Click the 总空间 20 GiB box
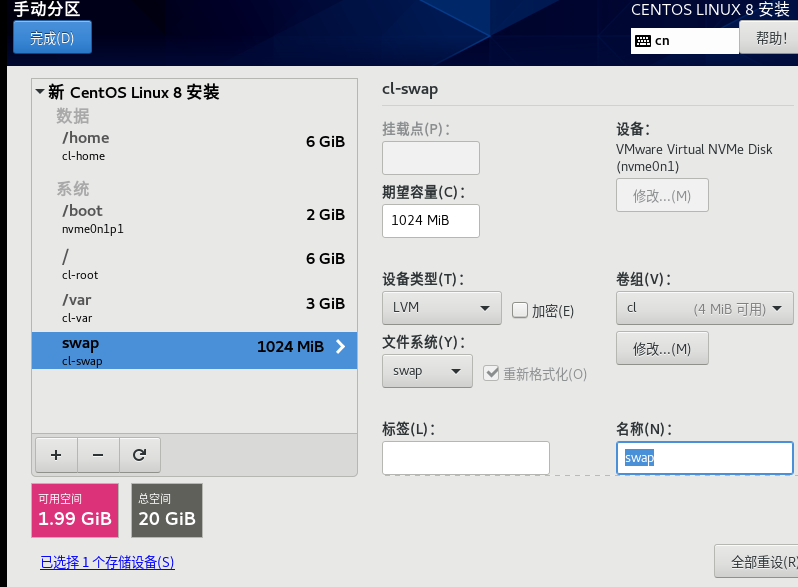 pos(167,510)
